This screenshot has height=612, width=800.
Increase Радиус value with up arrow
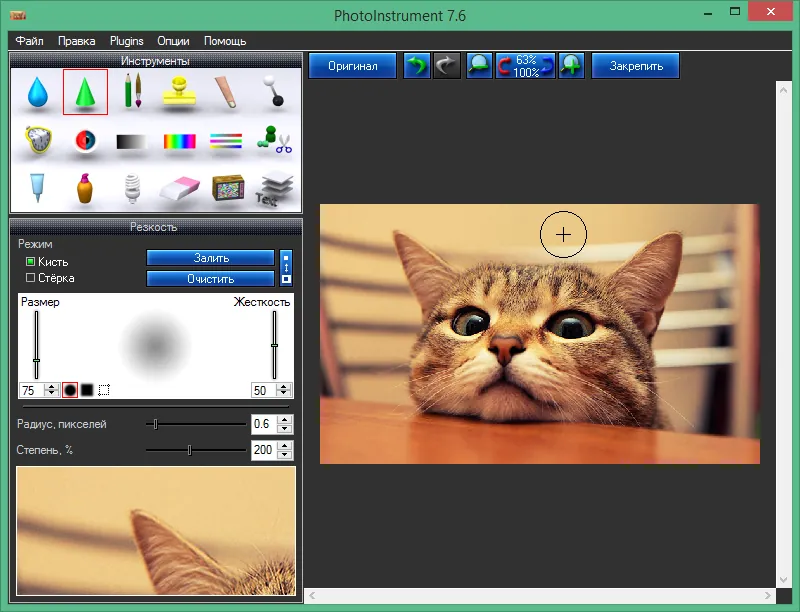pyautogui.click(x=285, y=420)
